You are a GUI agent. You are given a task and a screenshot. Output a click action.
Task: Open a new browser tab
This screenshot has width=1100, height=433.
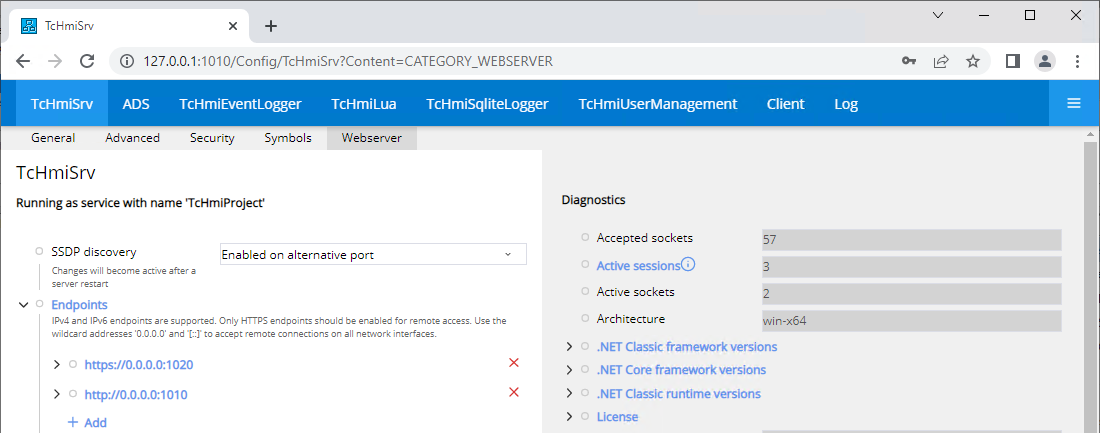[x=270, y=26]
